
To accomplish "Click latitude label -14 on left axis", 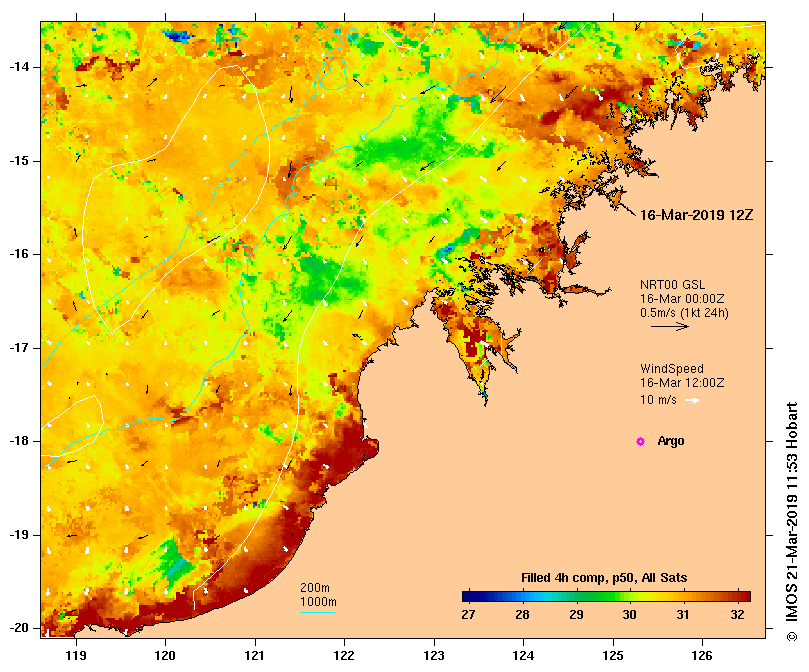I will point(19,67).
